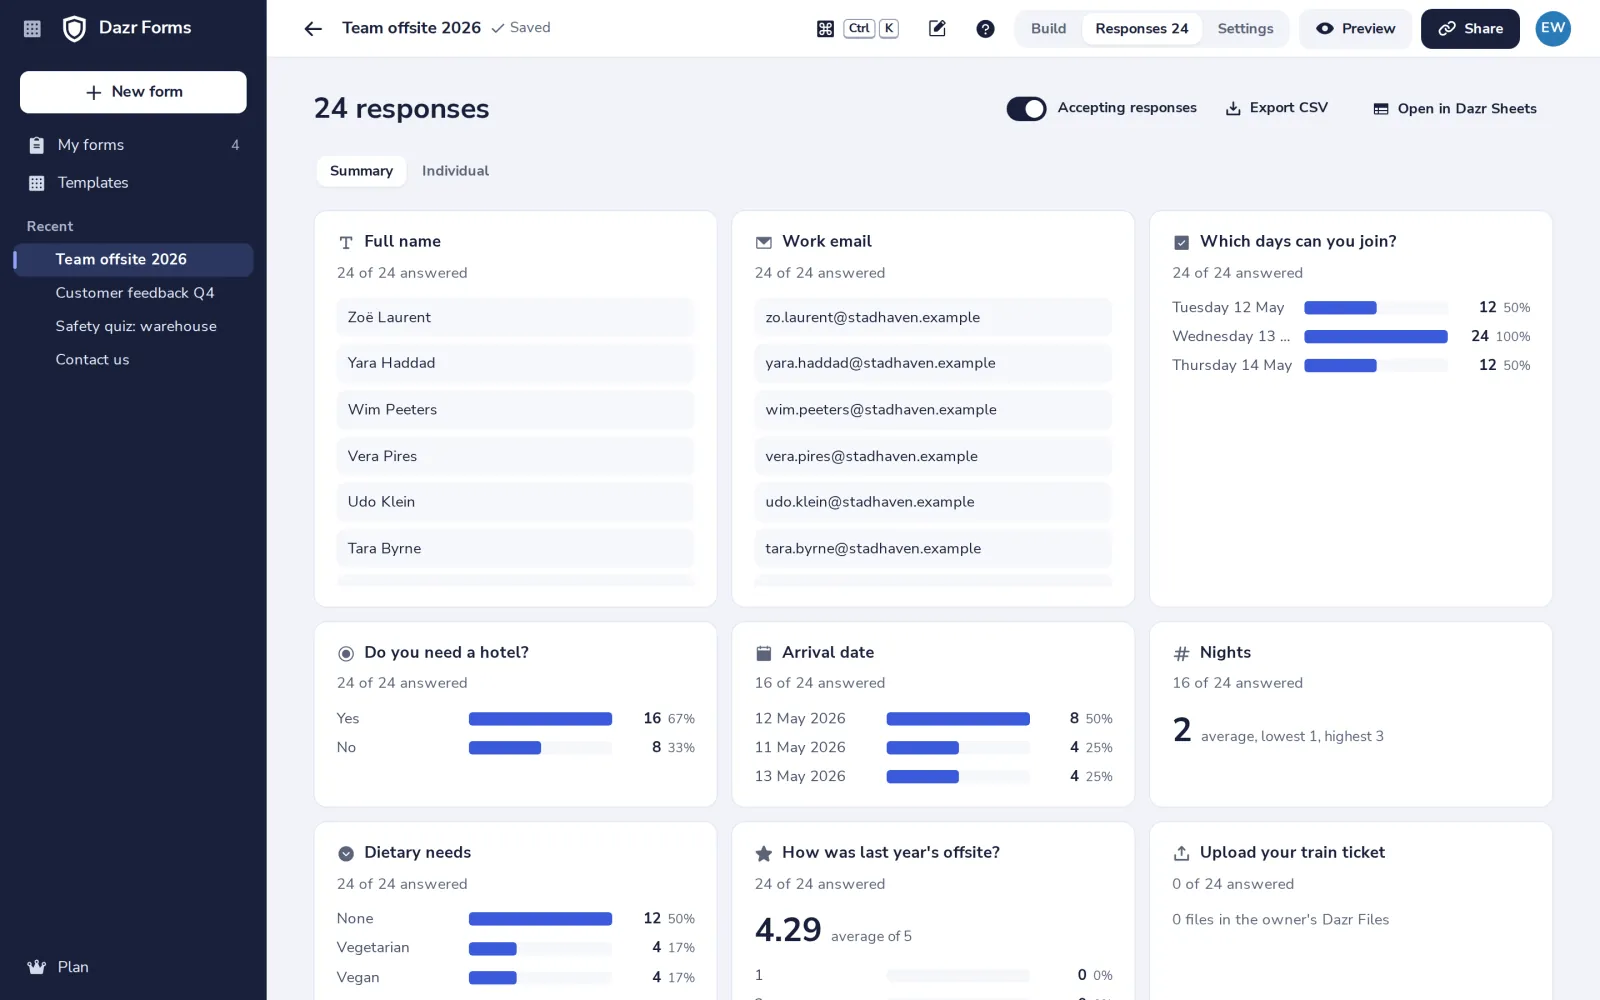Viewport: 1600px width, 1000px height.
Task: Open Safety quiz: warehouse form
Action: (134, 326)
